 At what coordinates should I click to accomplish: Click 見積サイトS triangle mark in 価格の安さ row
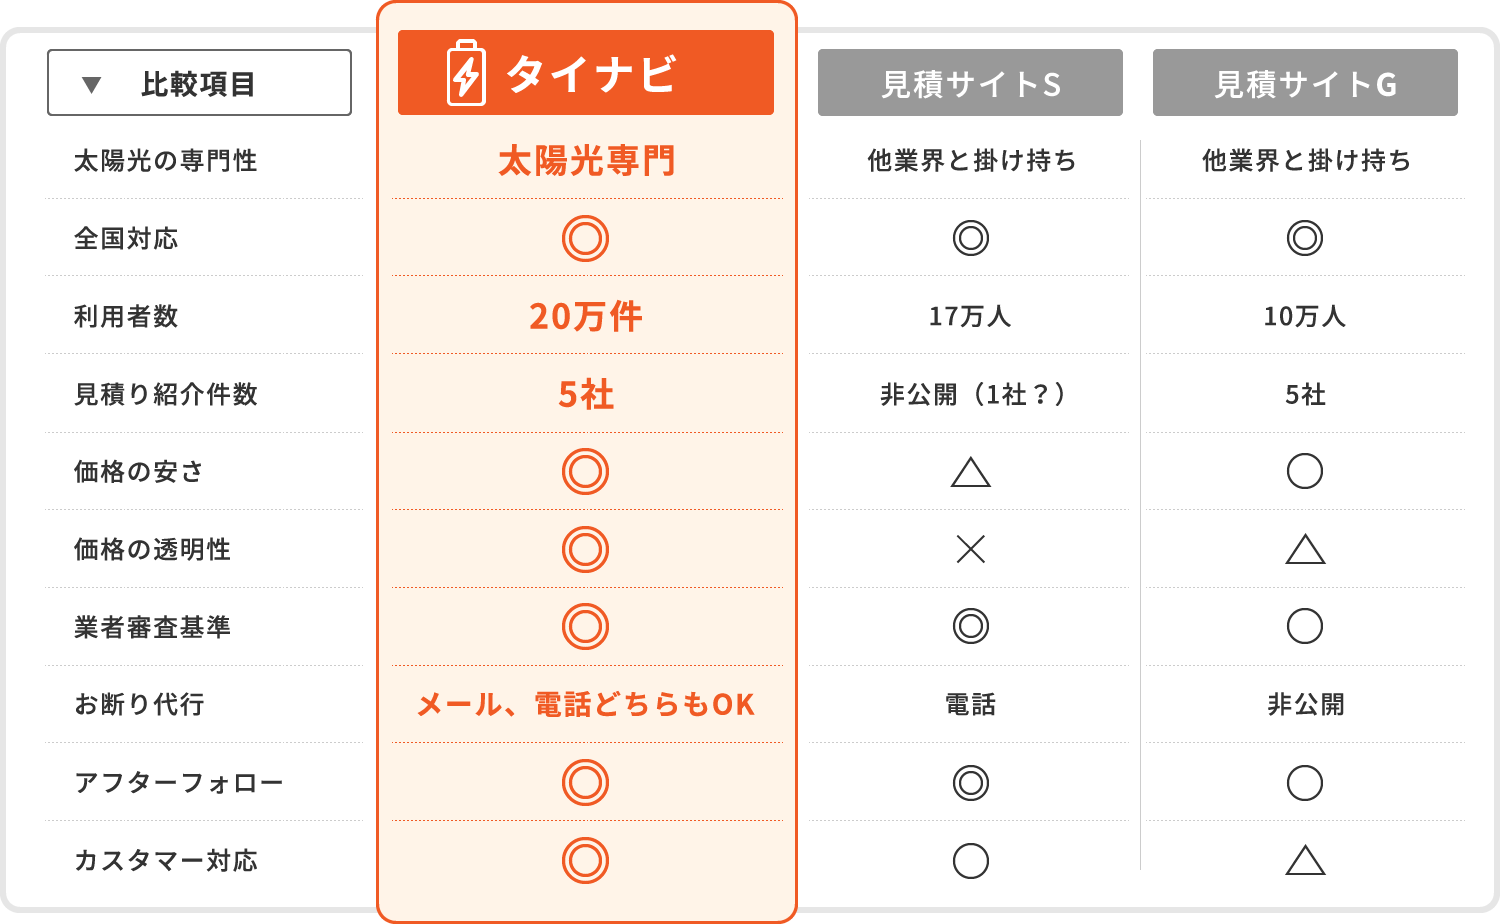[x=970, y=472]
